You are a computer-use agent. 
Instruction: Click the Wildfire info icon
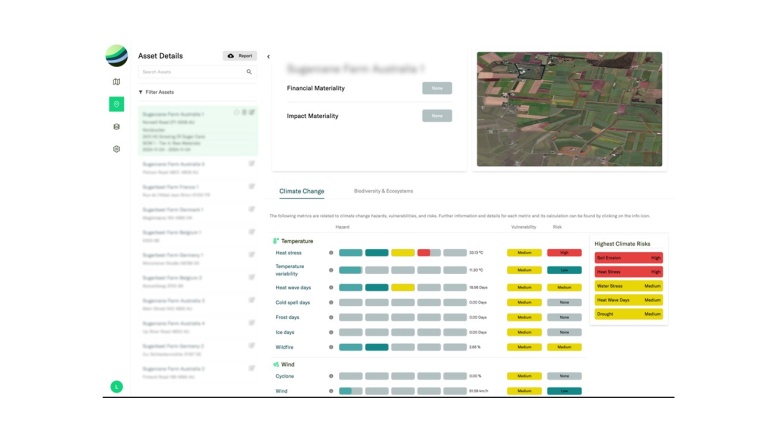pos(331,347)
